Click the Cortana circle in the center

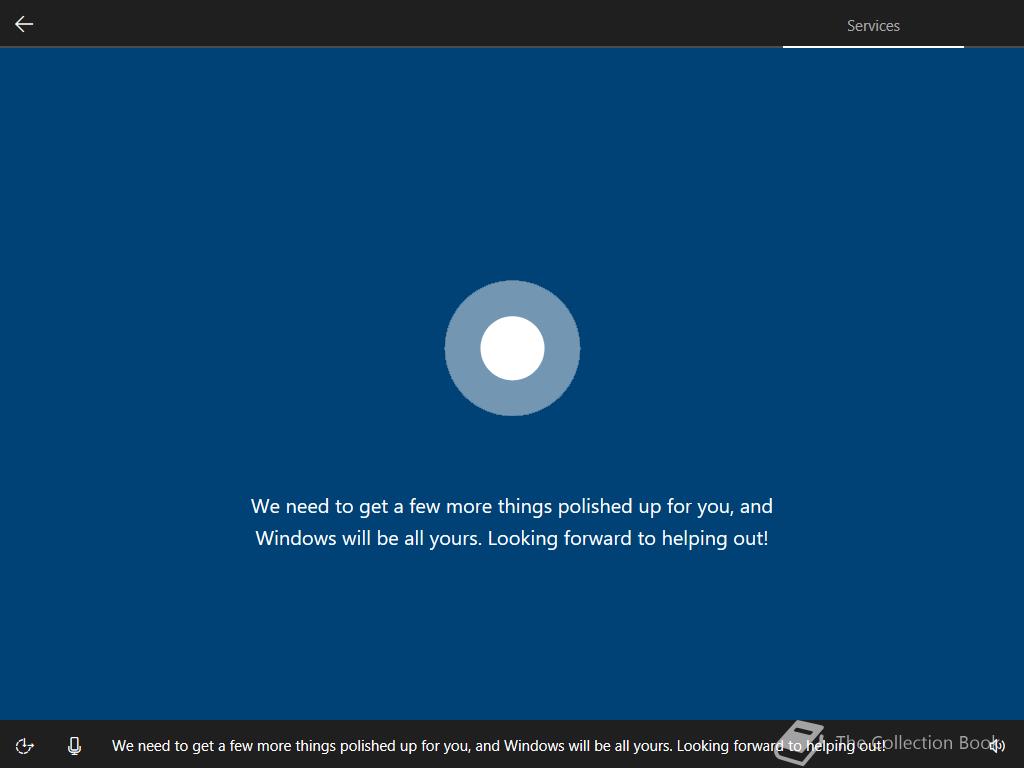512,348
